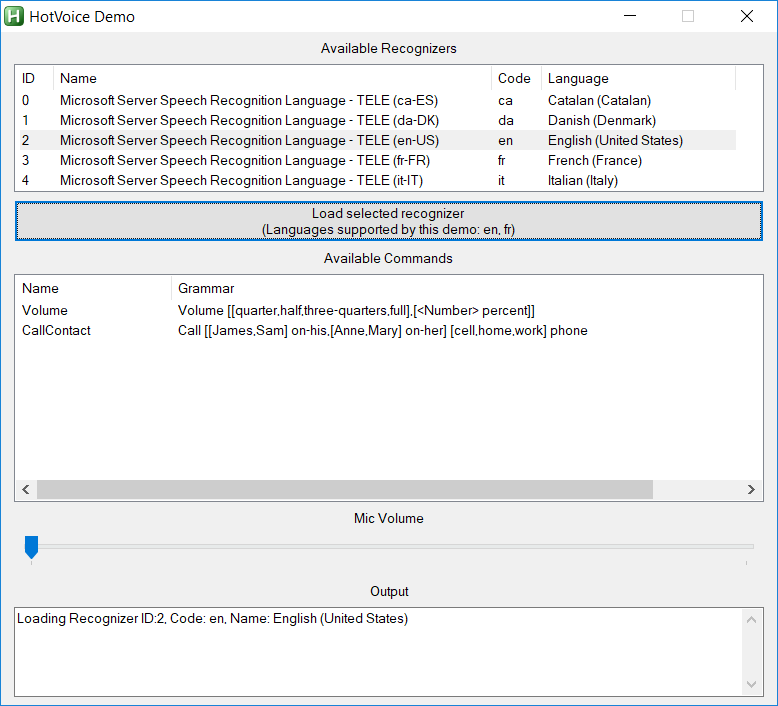
Task: Select the Italian (it-IT) recognizer row
Action: click(x=378, y=181)
